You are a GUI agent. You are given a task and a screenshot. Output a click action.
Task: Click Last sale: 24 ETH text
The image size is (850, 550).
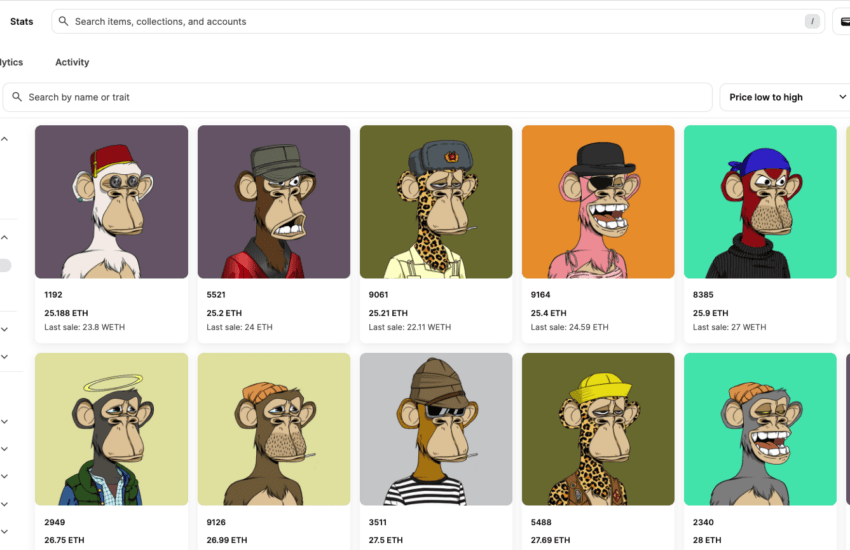tap(240, 327)
